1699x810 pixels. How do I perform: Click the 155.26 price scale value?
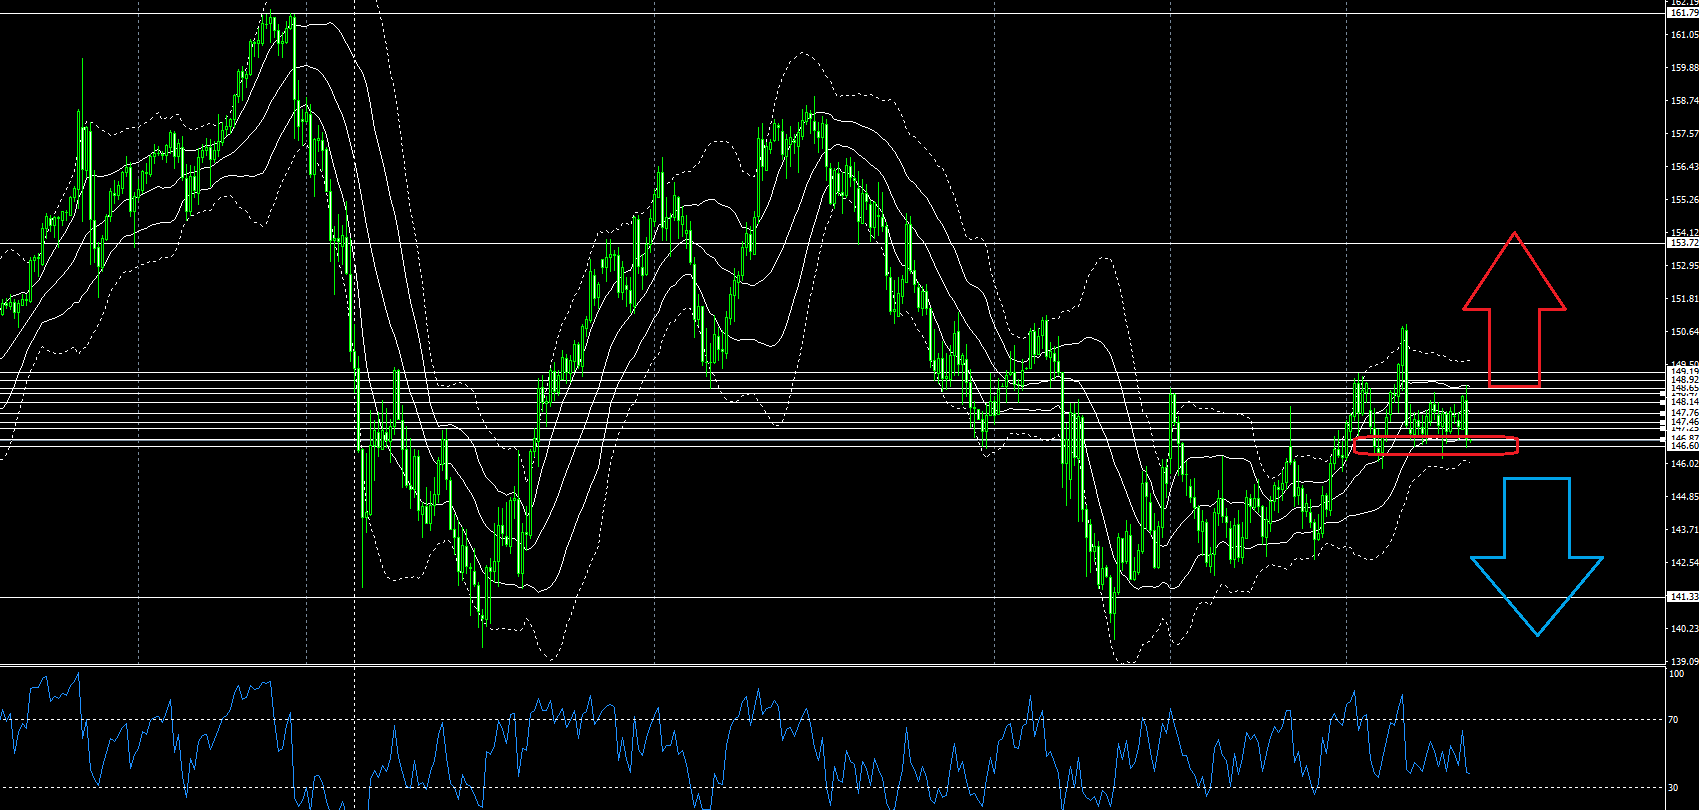tap(1684, 200)
